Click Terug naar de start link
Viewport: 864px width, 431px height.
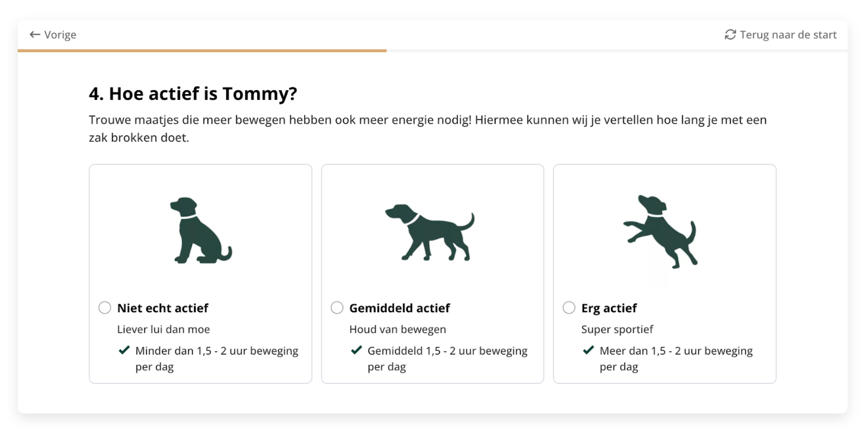tap(780, 35)
